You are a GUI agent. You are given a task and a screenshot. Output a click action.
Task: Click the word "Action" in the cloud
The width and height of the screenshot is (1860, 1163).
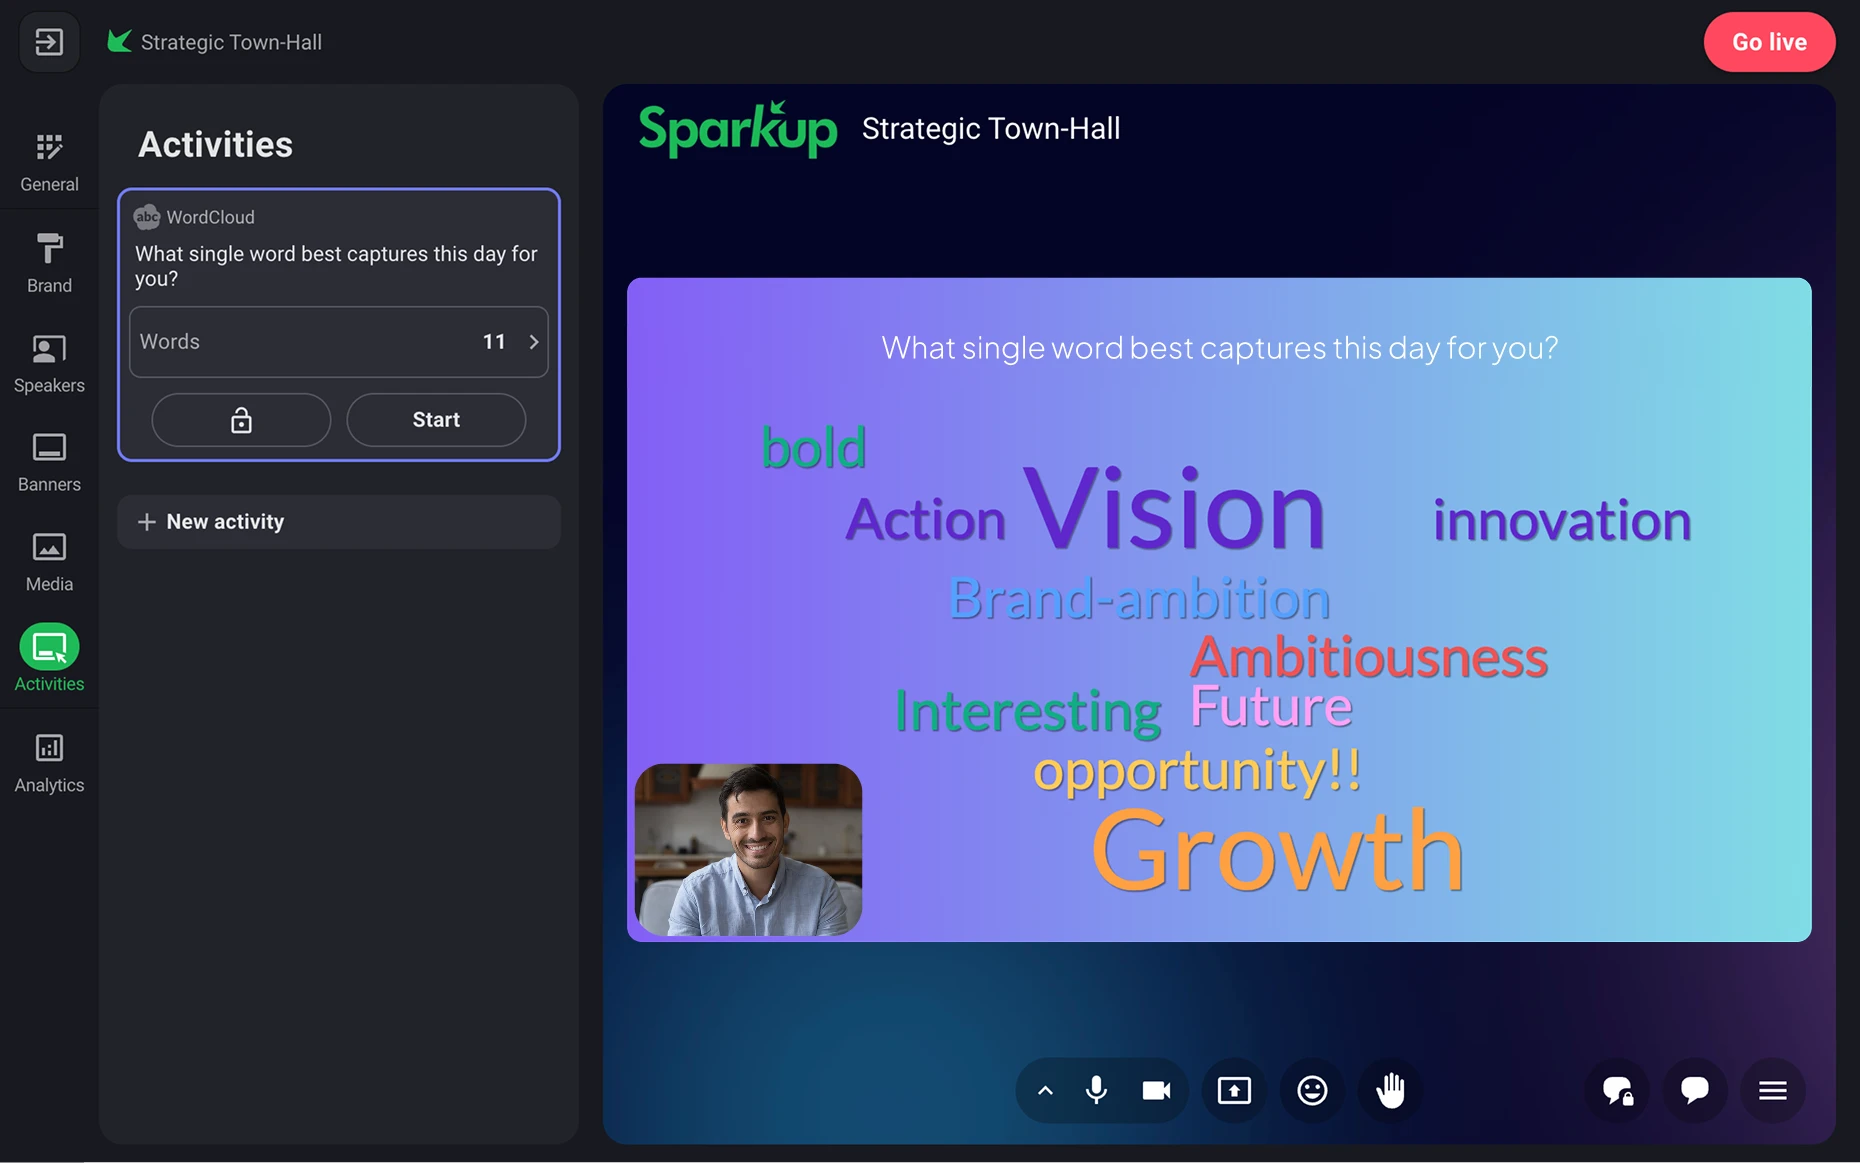point(925,520)
